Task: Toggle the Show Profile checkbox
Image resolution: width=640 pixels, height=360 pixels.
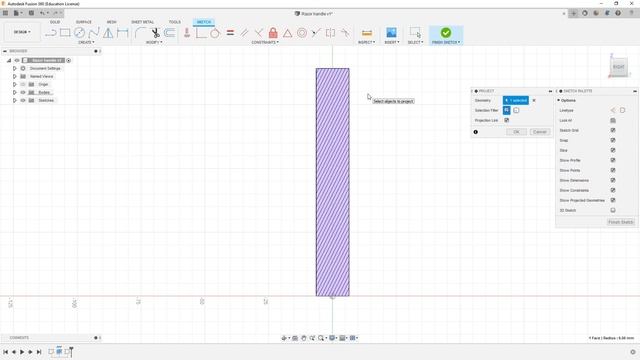Action: tap(613, 160)
